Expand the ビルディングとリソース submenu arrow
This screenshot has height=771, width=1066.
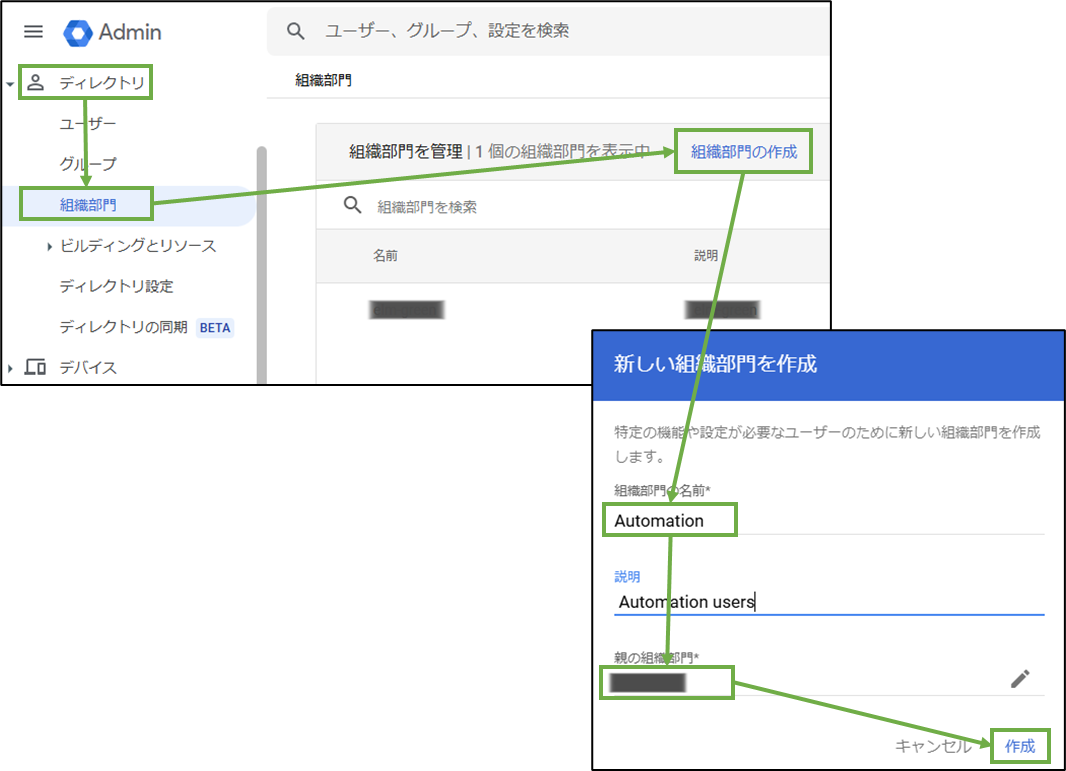tap(49, 246)
